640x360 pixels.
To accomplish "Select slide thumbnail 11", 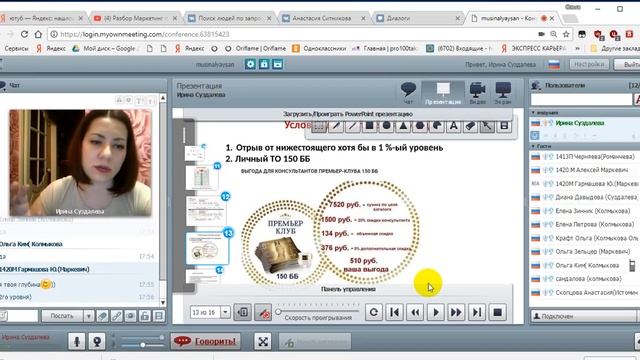I will pyautogui.click(x=202, y=178).
